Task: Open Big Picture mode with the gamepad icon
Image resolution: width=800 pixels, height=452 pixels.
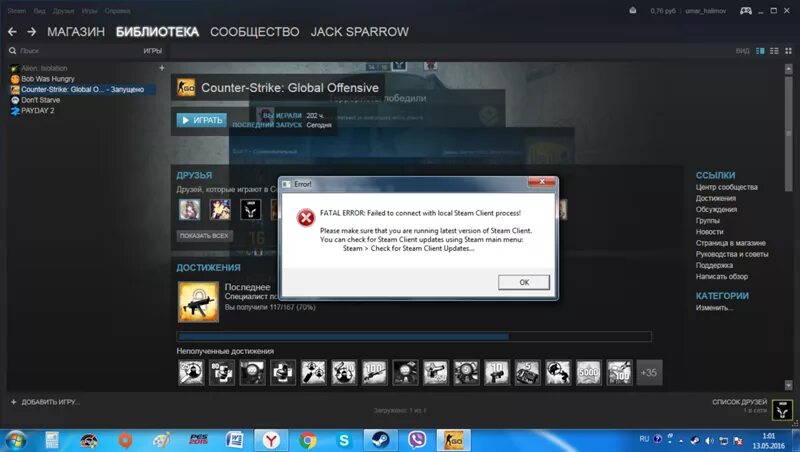Action: pos(745,11)
